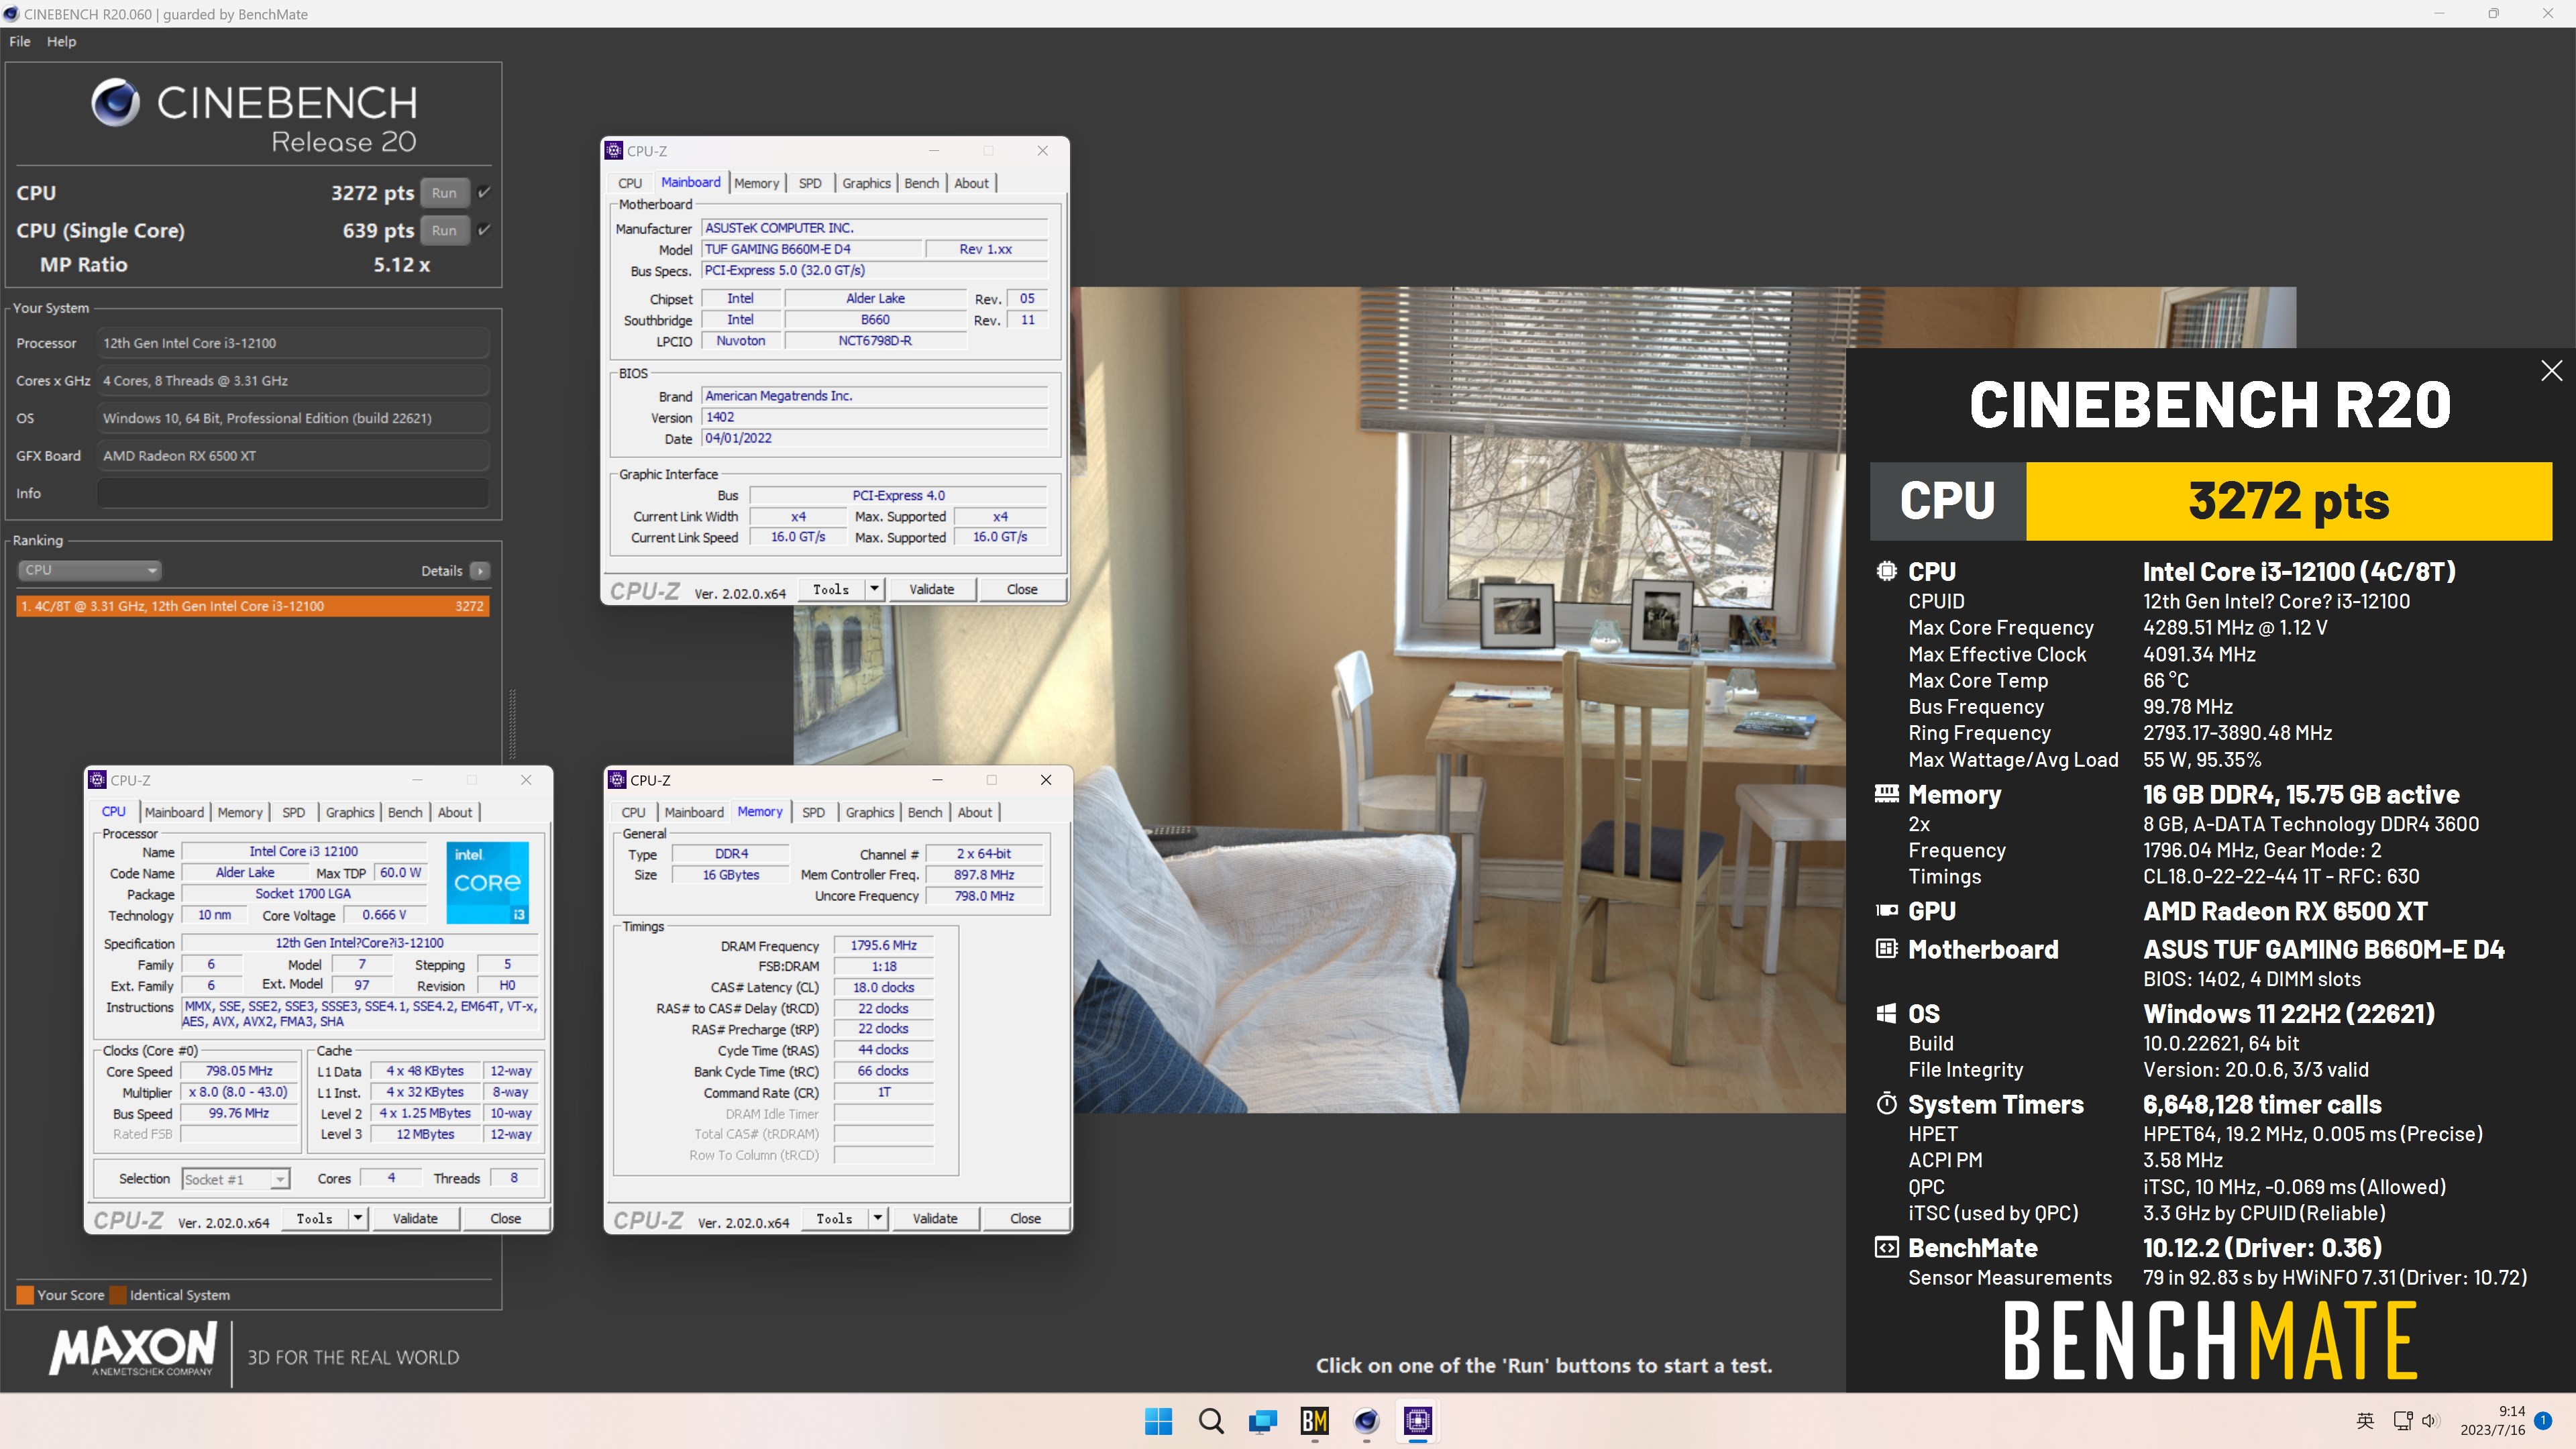Image resolution: width=2576 pixels, height=1449 pixels.
Task: Click the empty Info input field
Action: 293,493
